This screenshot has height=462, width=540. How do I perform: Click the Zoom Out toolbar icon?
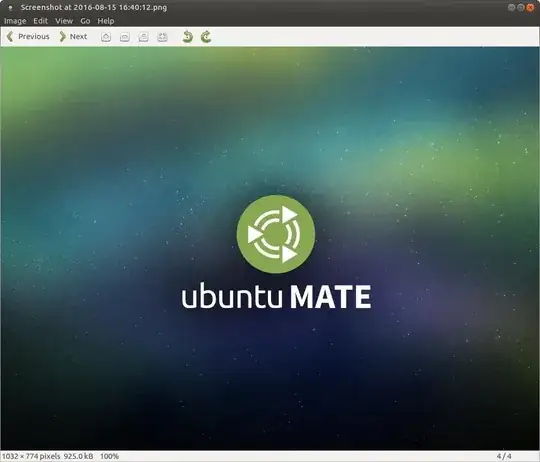[125, 37]
